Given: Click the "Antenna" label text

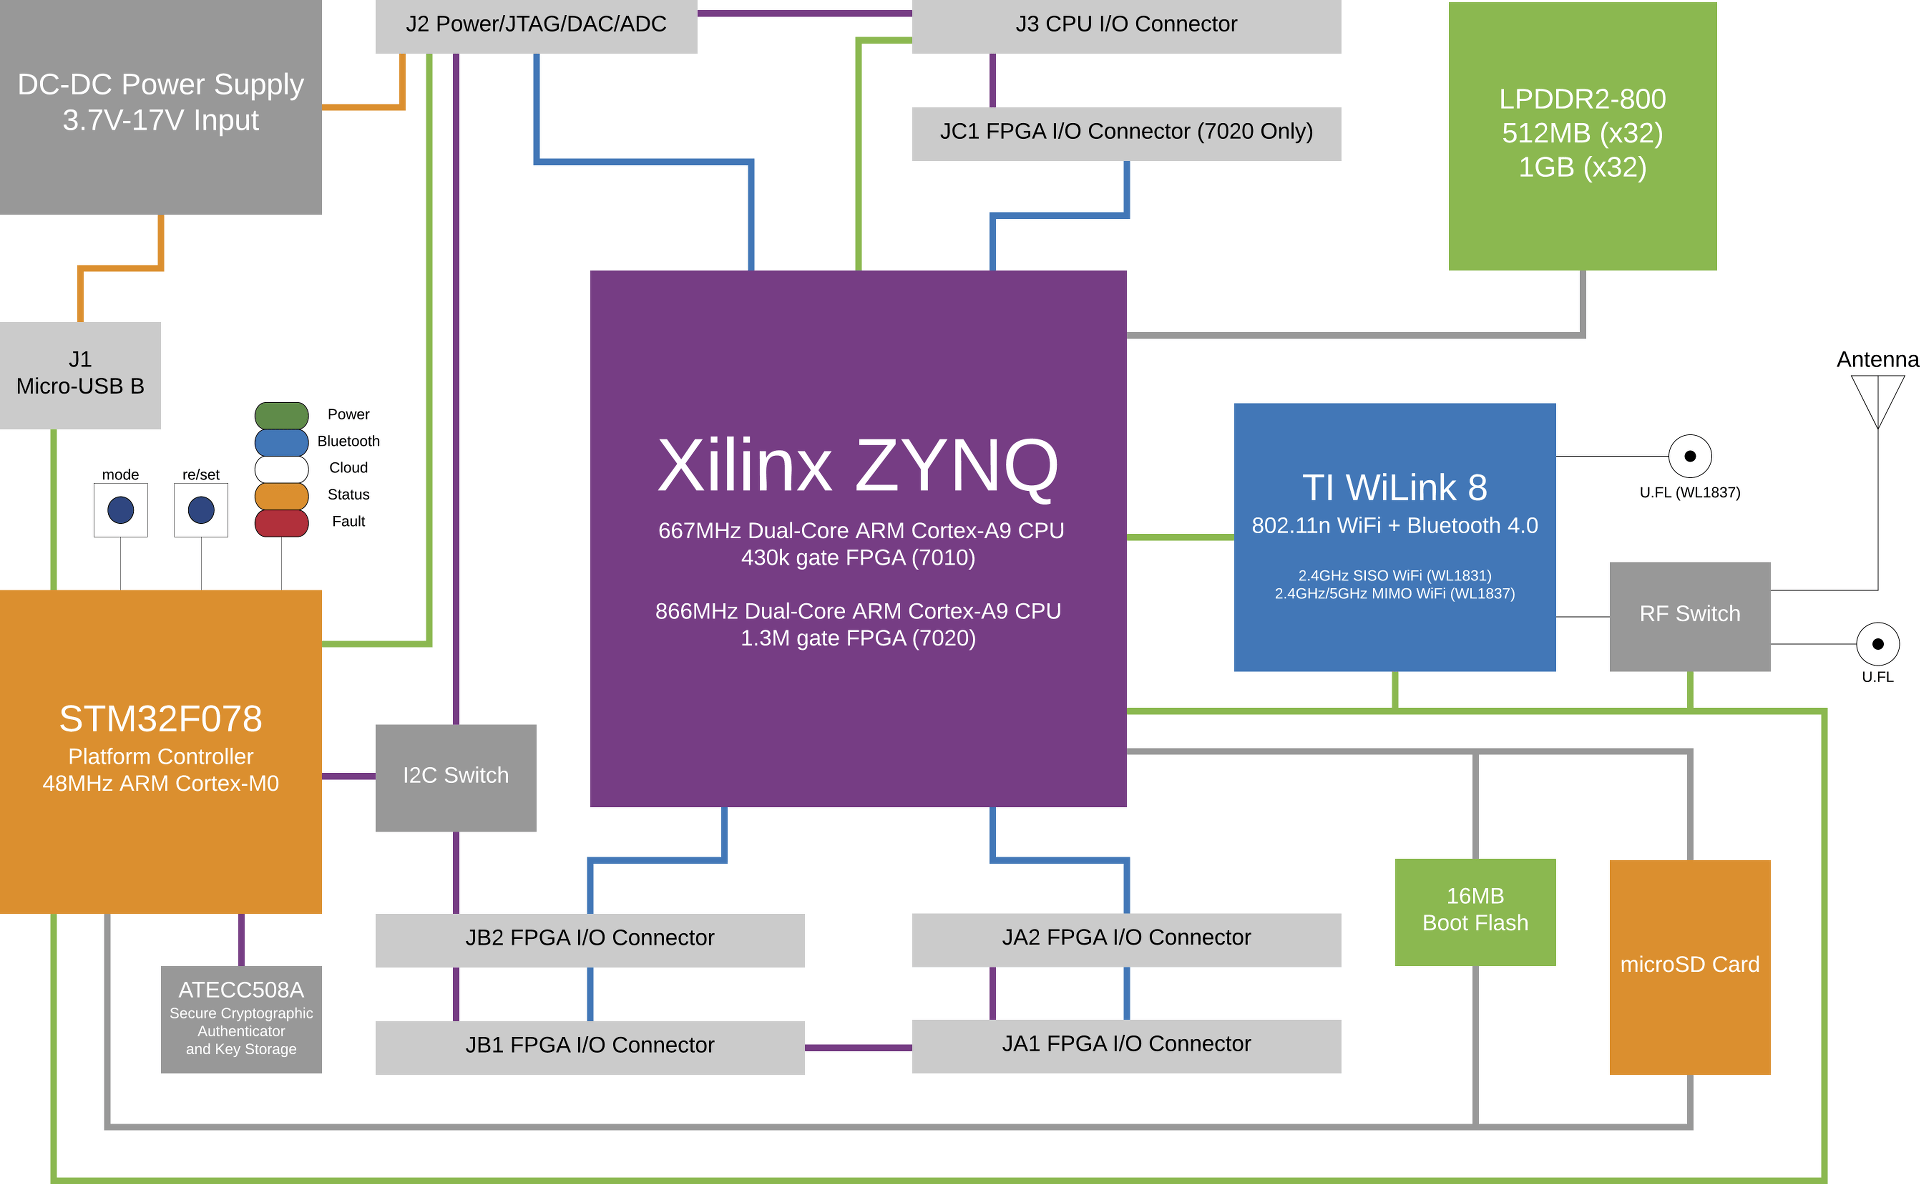Looking at the screenshot, I should [x=1877, y=360].
